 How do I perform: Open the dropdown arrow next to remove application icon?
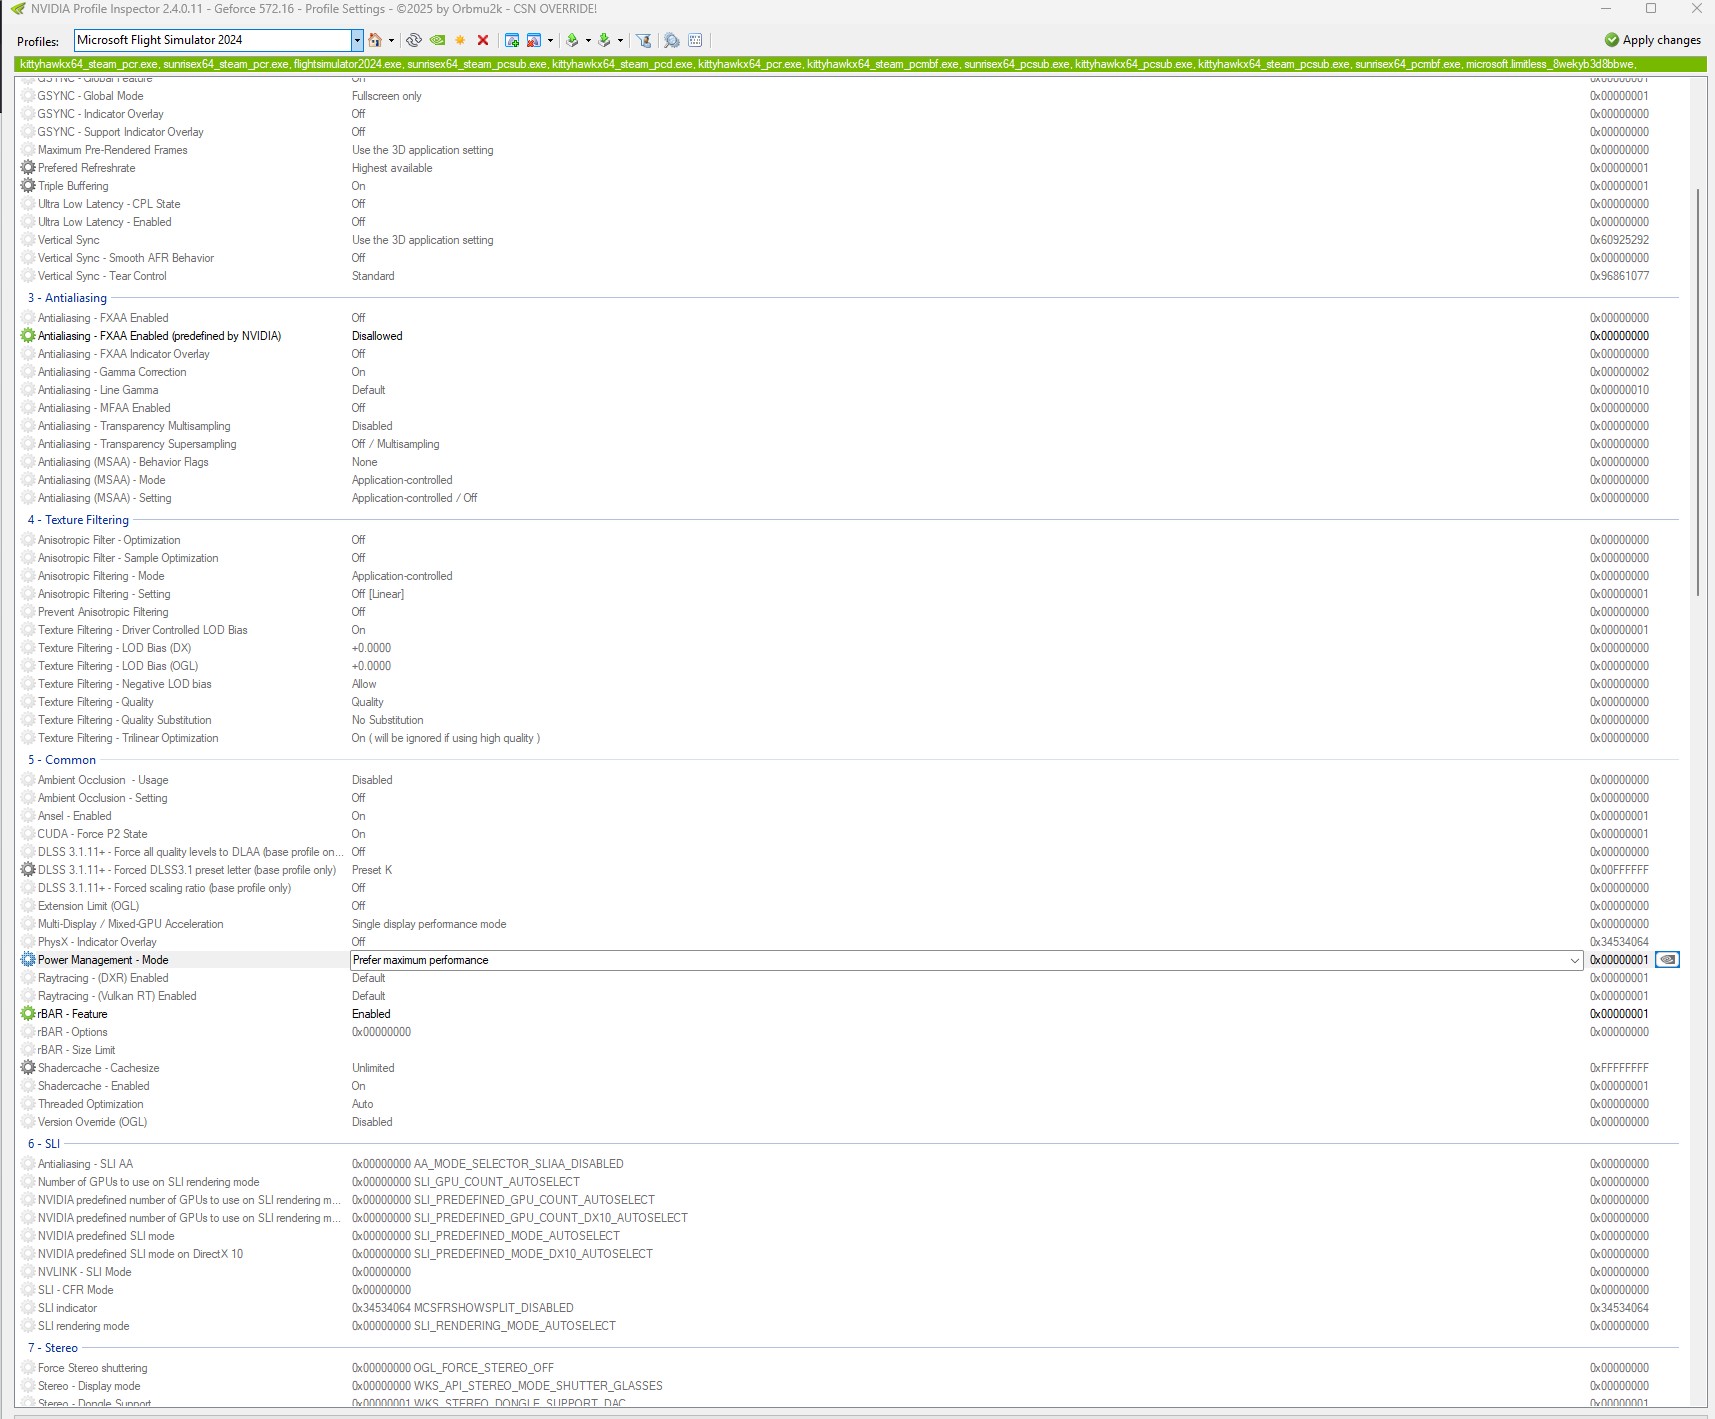pos(550,40)
